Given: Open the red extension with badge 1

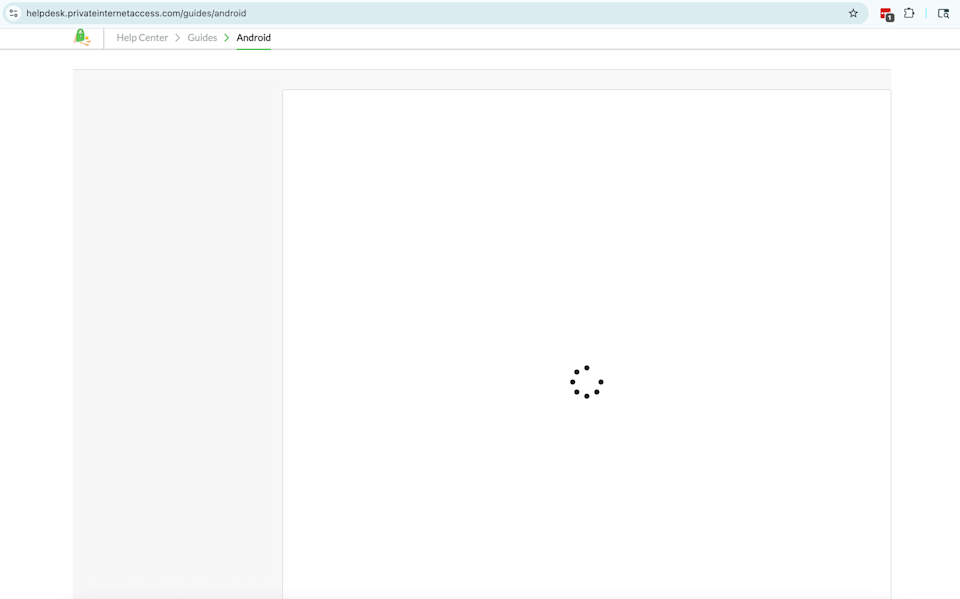Looking at the screenshot, I should (x=886, y=14).
